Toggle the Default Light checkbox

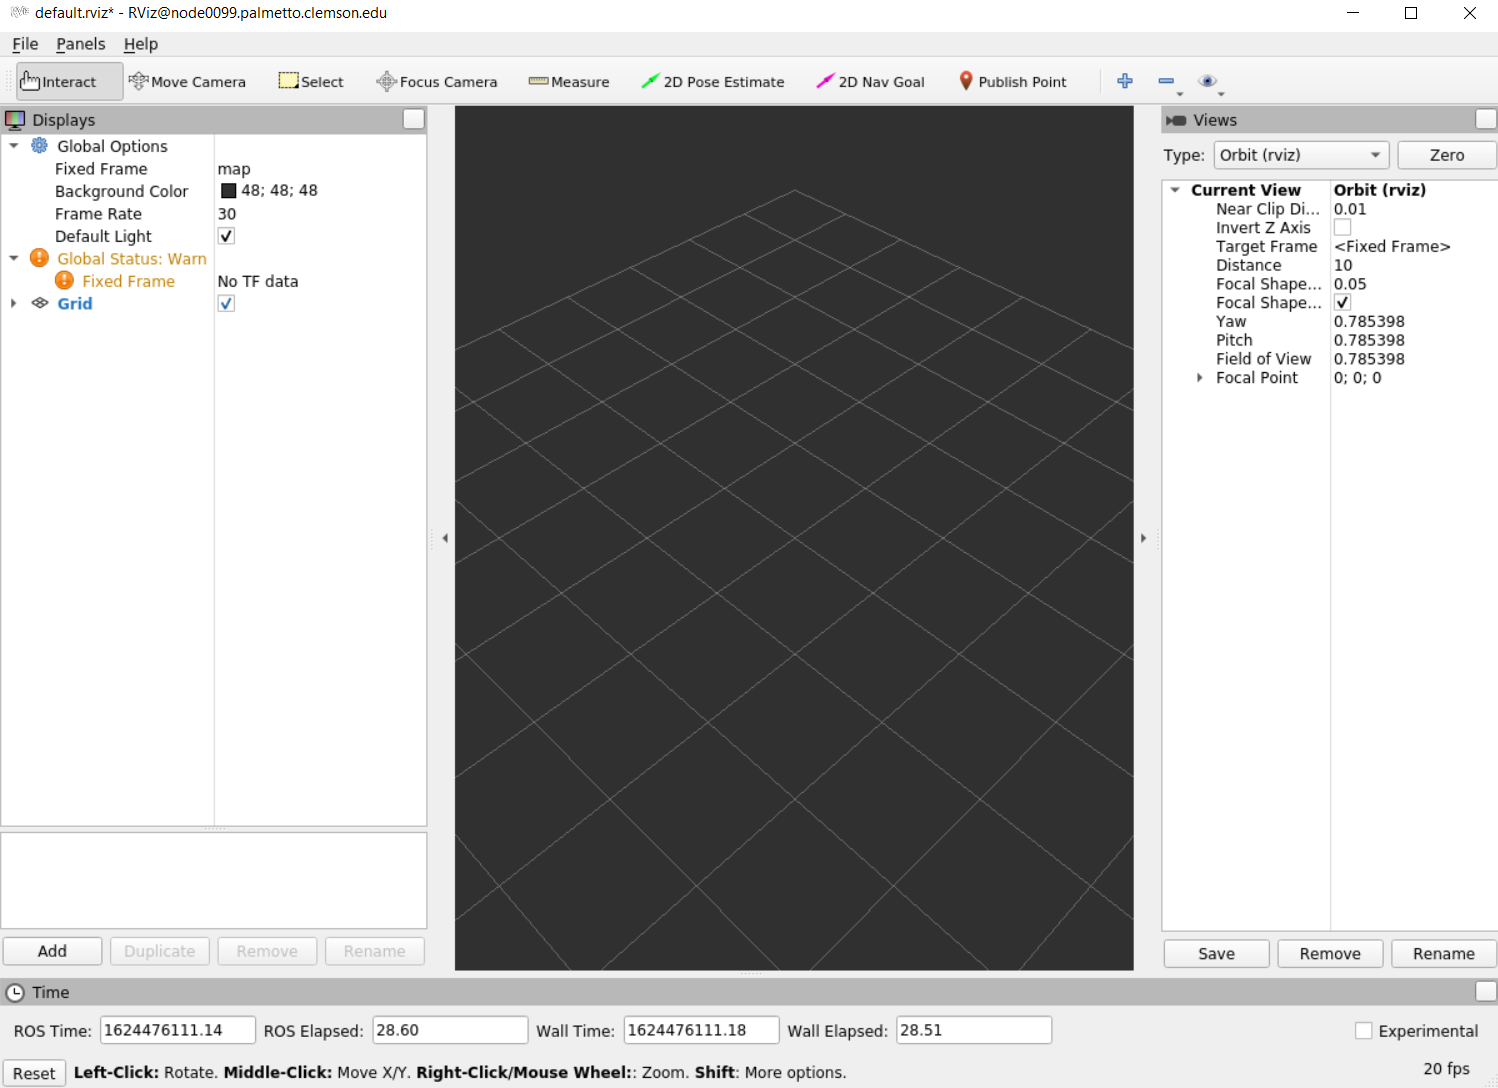coord(226,236)
